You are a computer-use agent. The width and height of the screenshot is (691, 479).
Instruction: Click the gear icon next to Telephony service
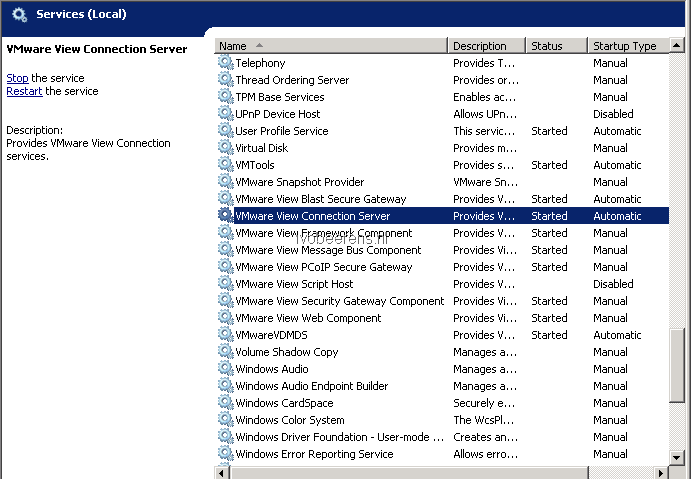226,63
